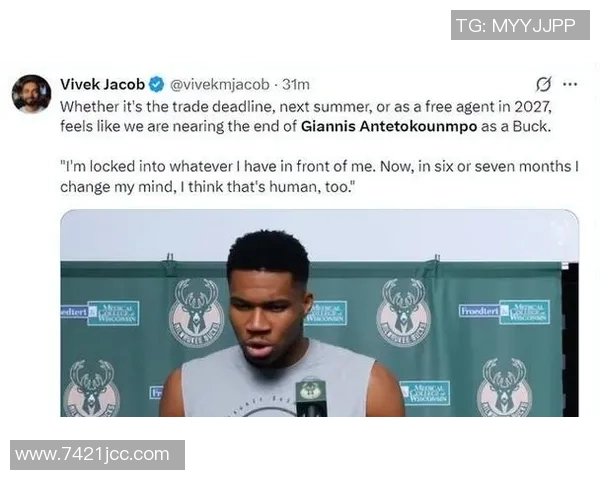The height and width of the screenshot is (480, 600).
Task: Click the "I'm locked into" quote text
Action: (319, 176)
